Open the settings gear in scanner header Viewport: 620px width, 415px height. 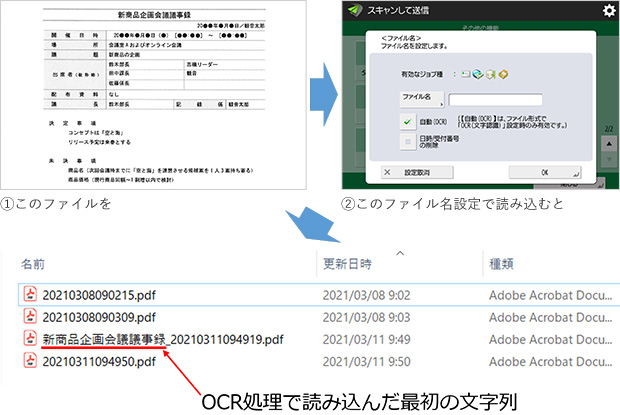[609, 11]
